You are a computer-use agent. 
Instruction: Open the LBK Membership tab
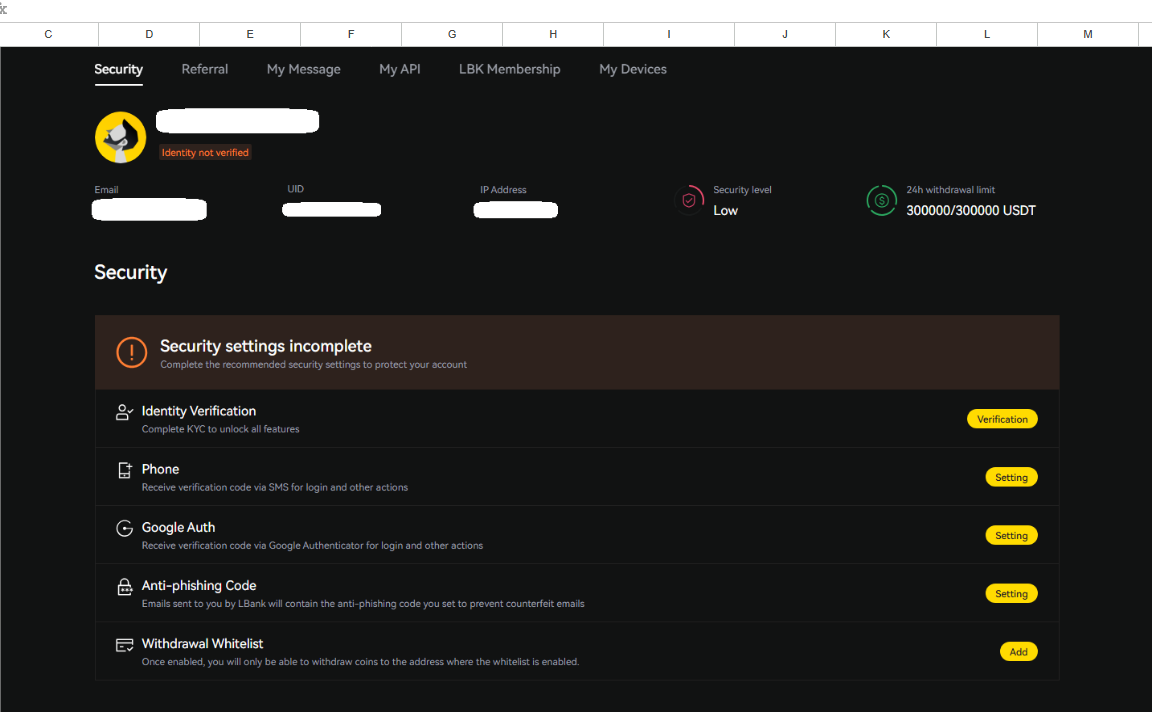tap(509, 69)
